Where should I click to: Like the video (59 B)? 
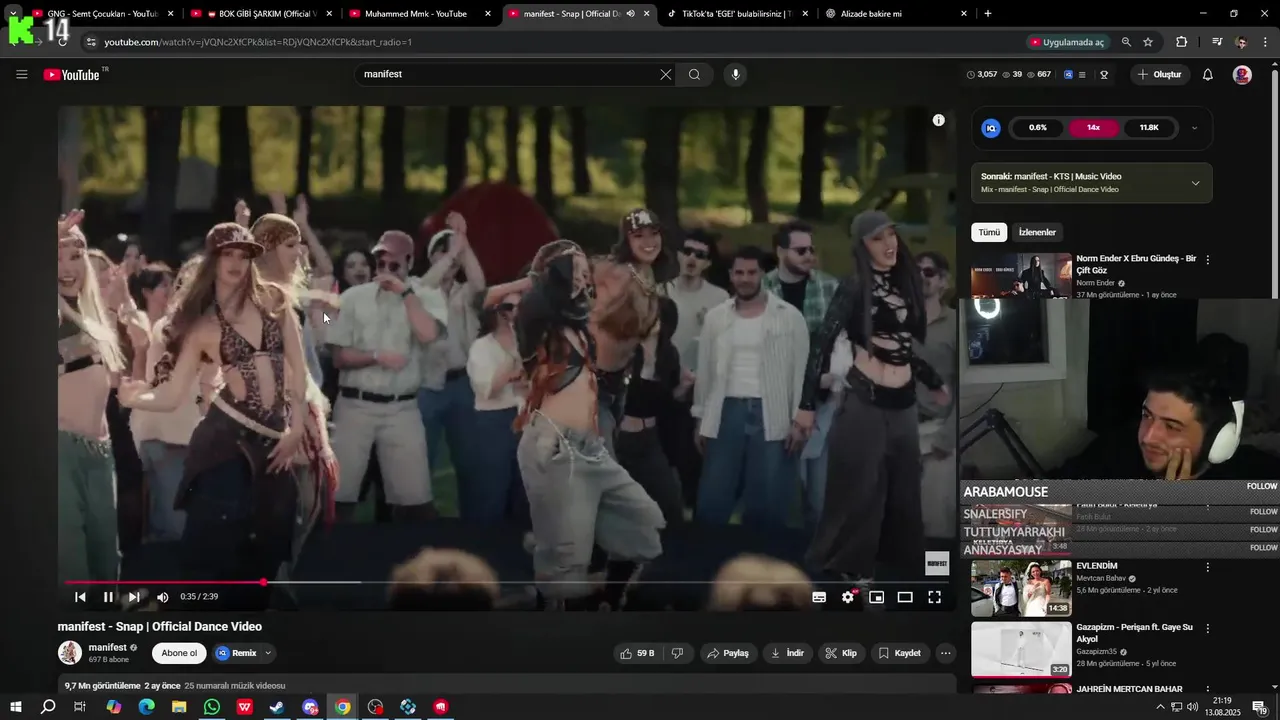tap(636, 653)
